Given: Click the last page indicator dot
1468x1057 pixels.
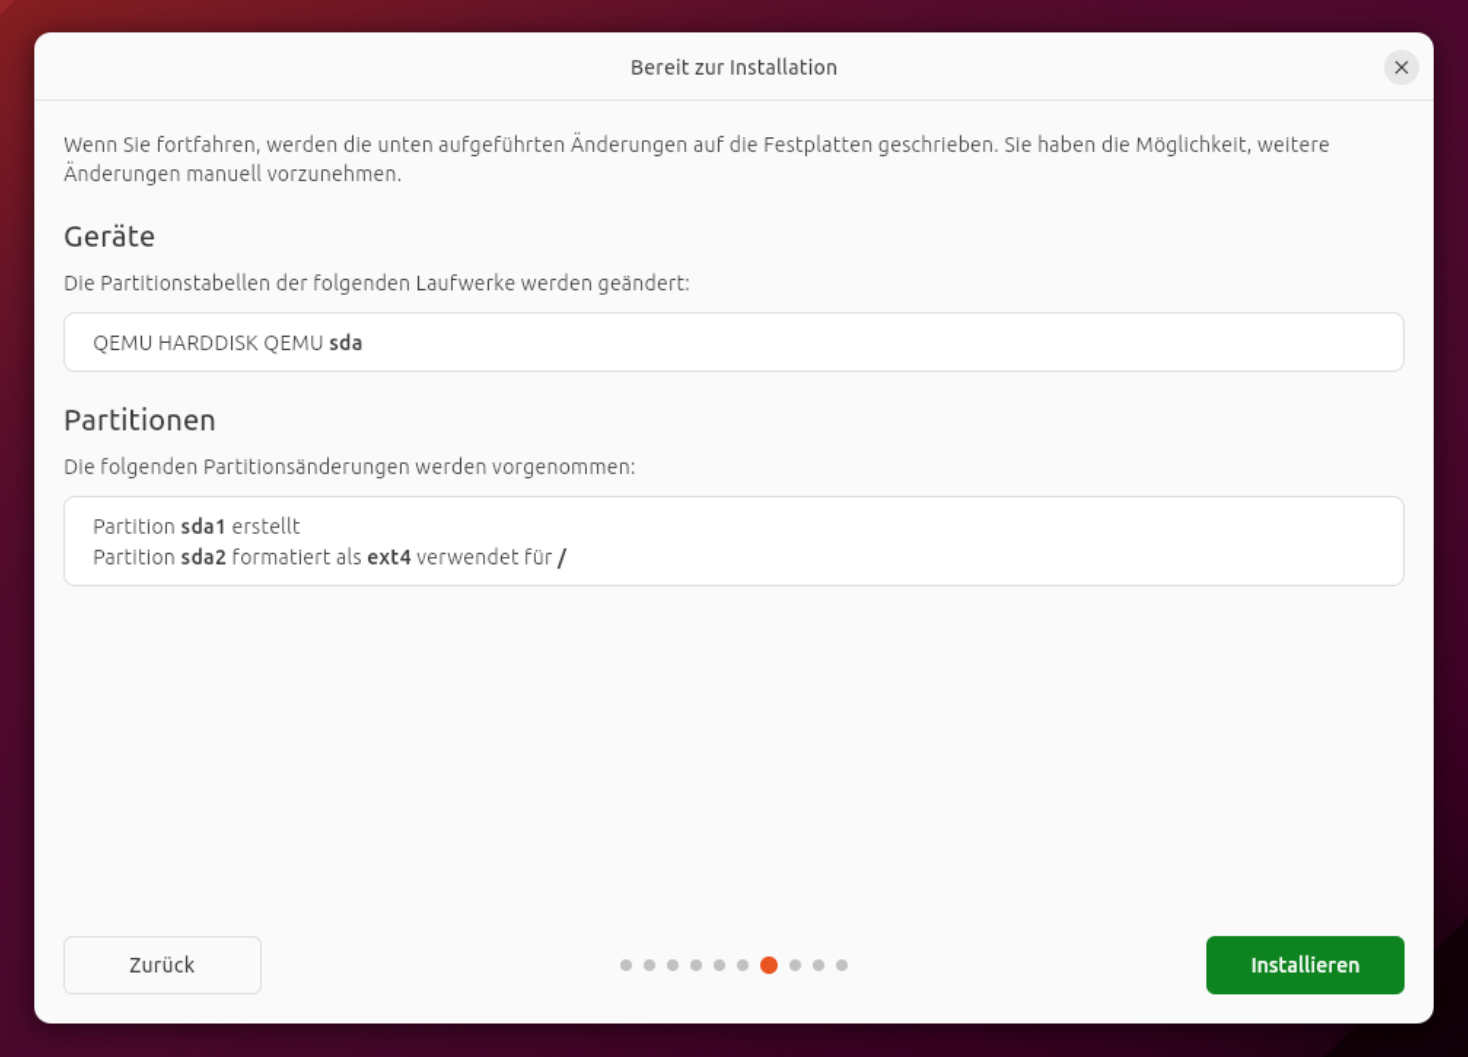Looking at the screenshot, I should coord(842,965).
